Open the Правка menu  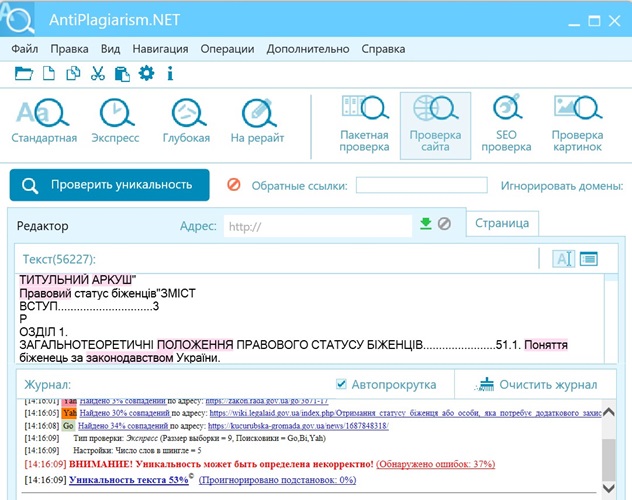coord(69,49)
